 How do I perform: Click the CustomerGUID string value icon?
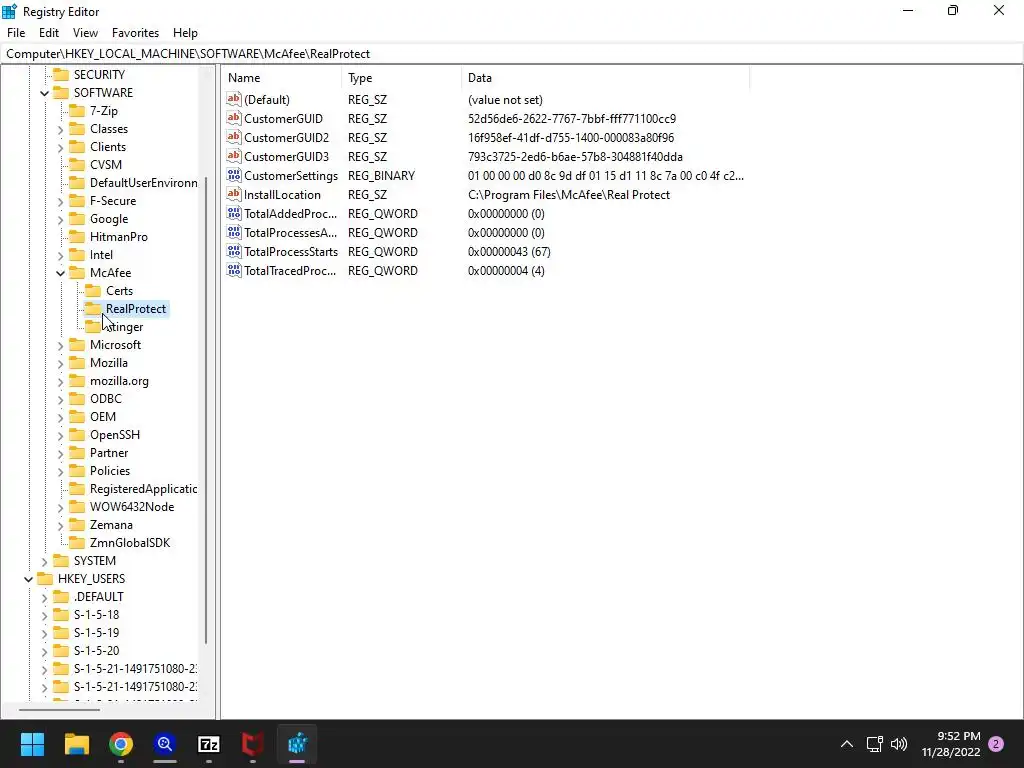click(x=234, y=118)
